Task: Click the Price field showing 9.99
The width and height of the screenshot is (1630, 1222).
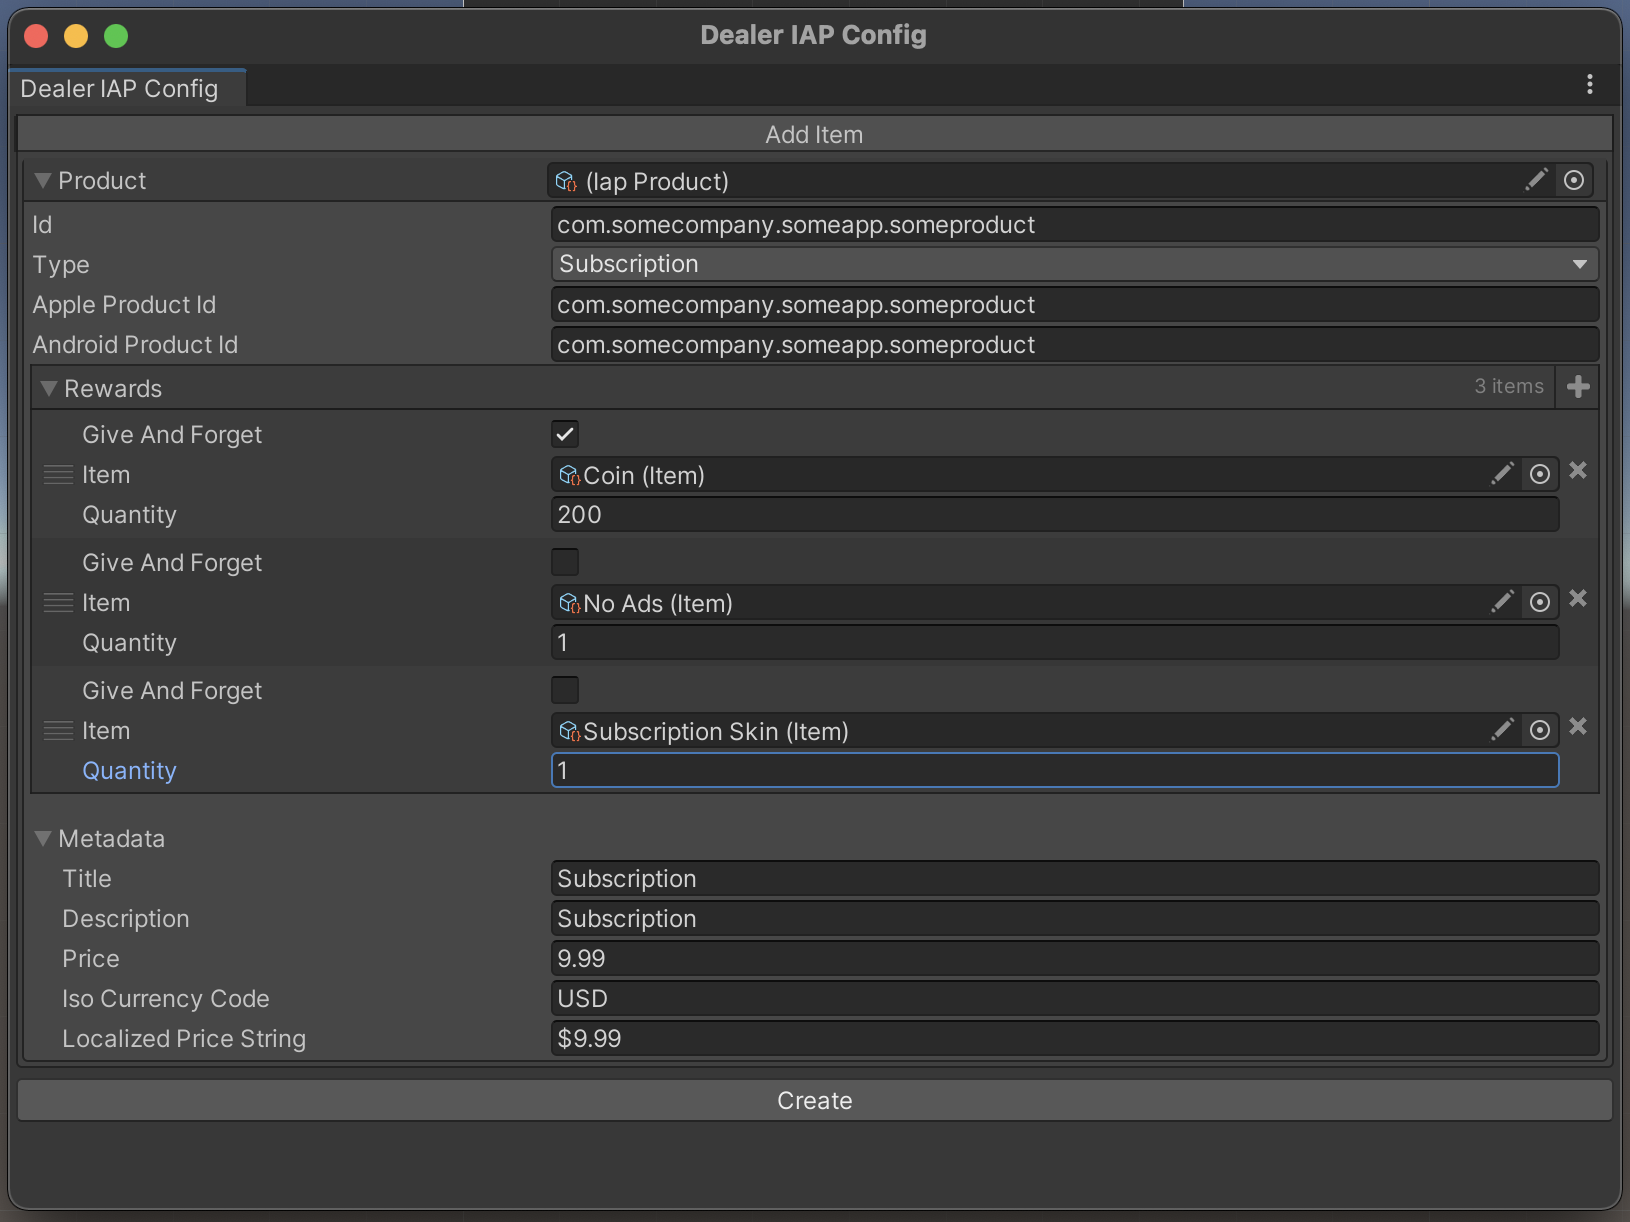Action: tap(1074, 958)
